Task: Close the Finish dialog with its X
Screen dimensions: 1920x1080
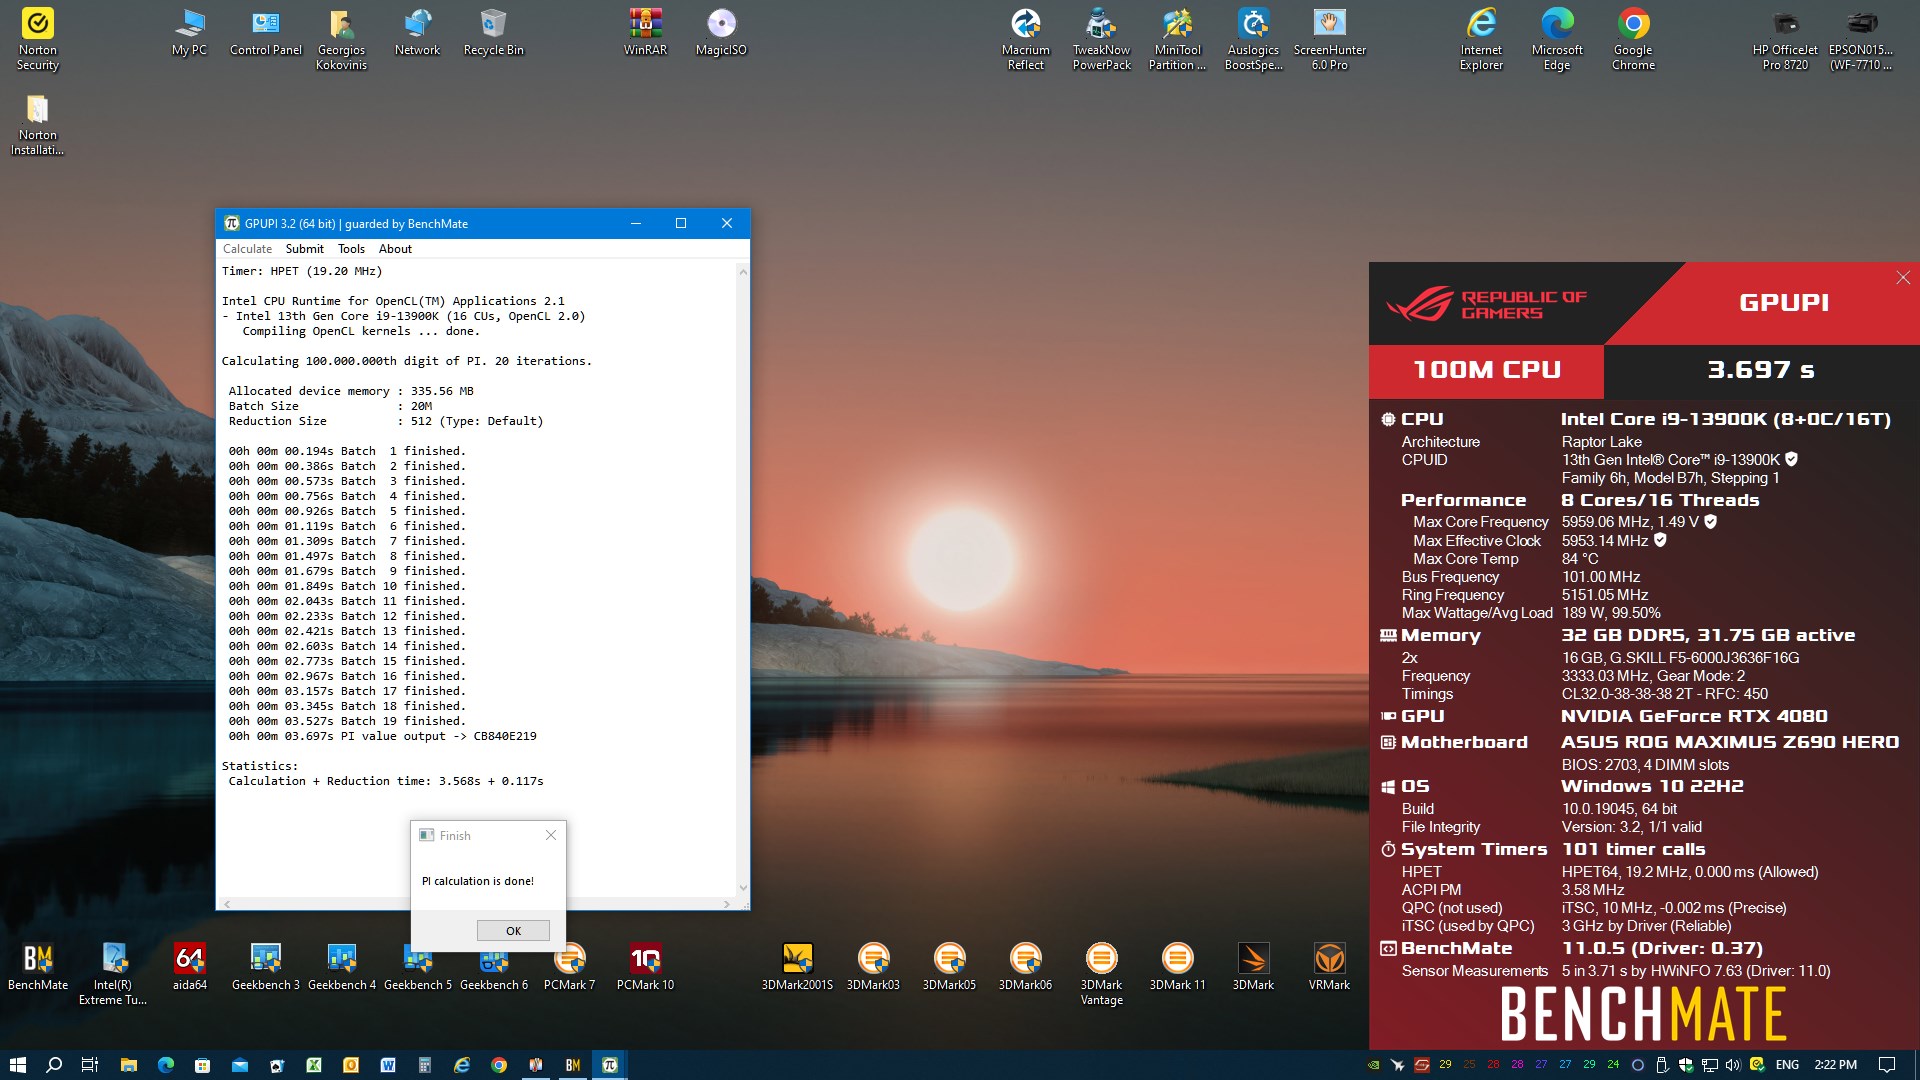Action: [550, 835]
